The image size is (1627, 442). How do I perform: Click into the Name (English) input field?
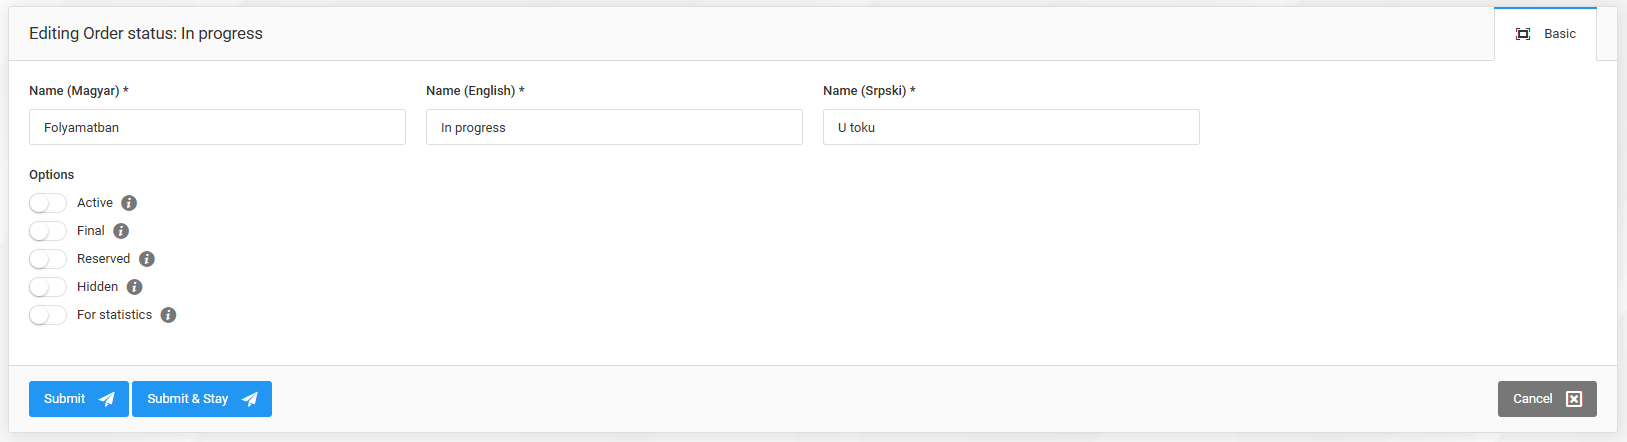(x=614, y=127)
